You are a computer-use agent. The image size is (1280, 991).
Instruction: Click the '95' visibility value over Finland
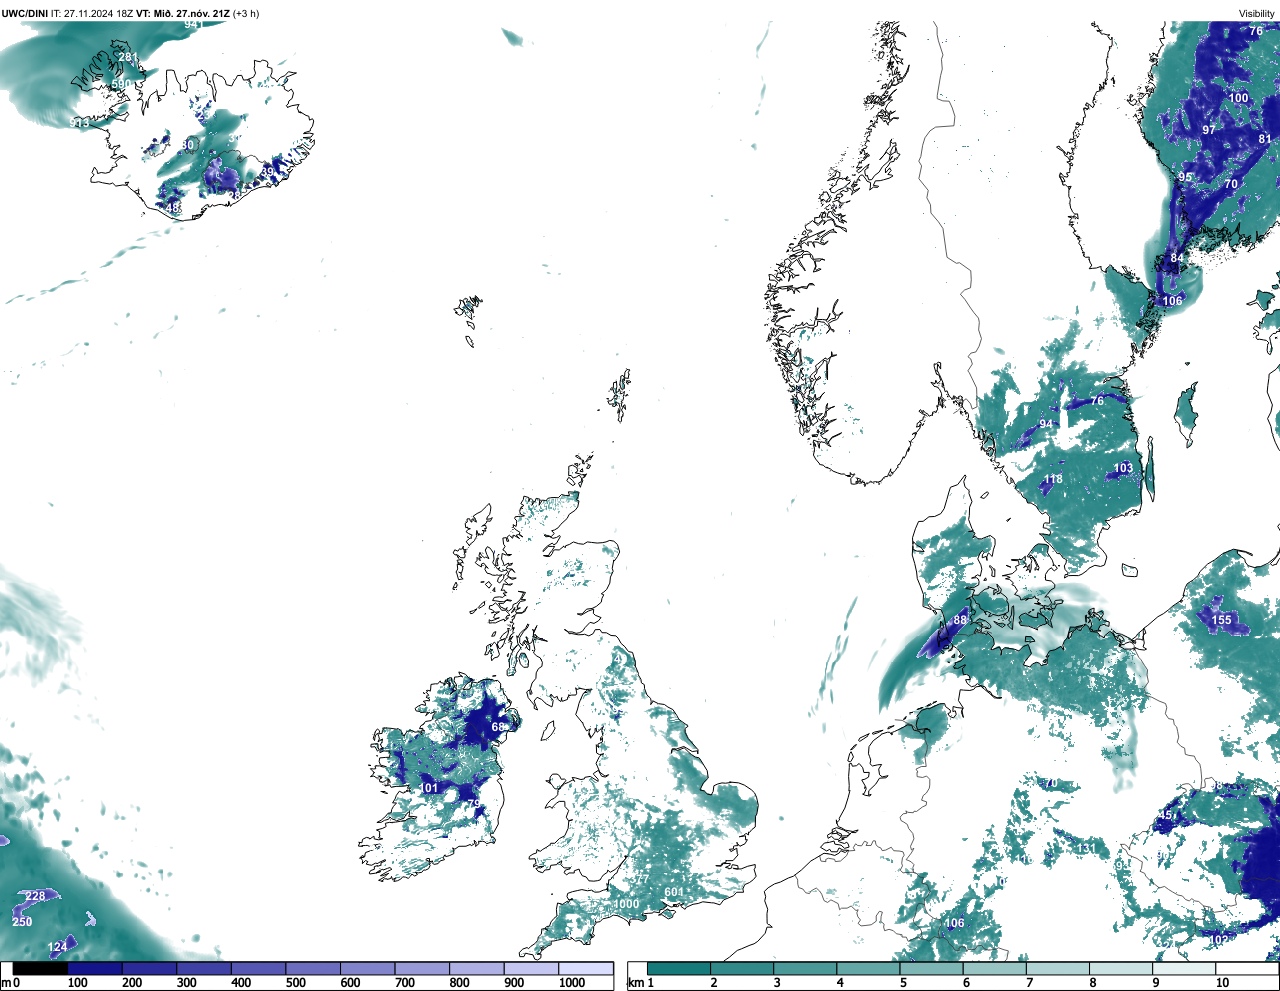(x=1185, y=177)
